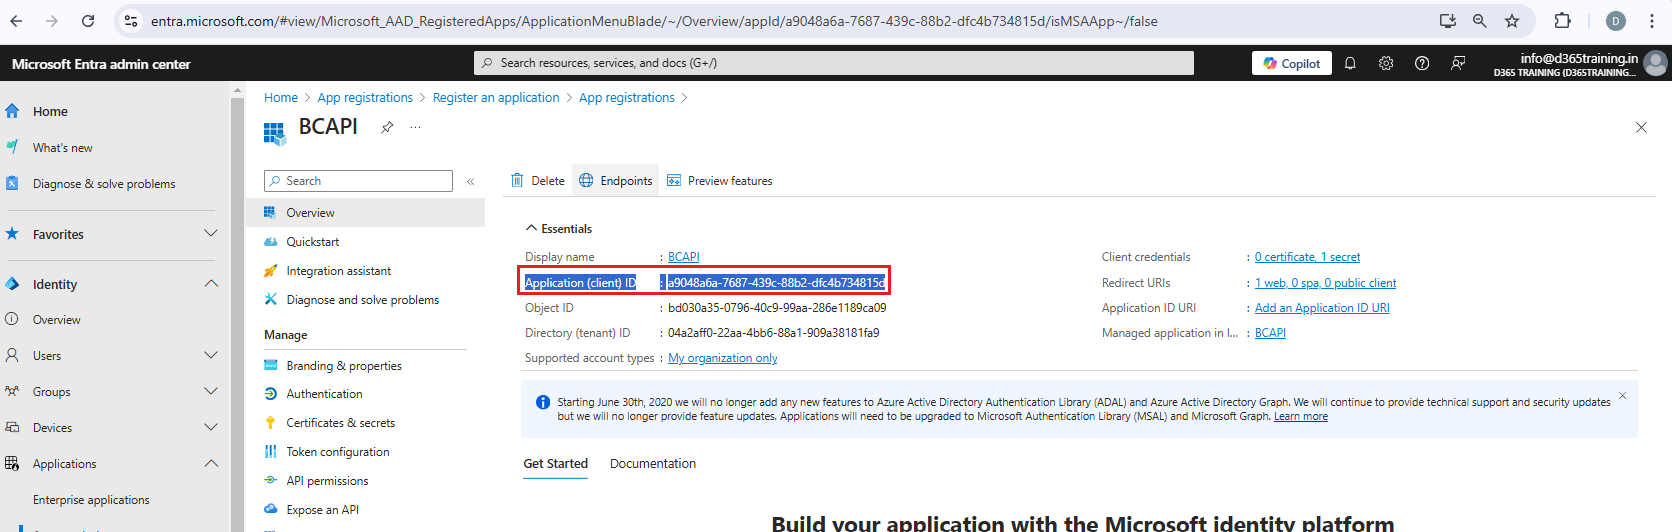Open the feedback icon in header
This screenshot has width=1672, height=532.
[1458, 63]
